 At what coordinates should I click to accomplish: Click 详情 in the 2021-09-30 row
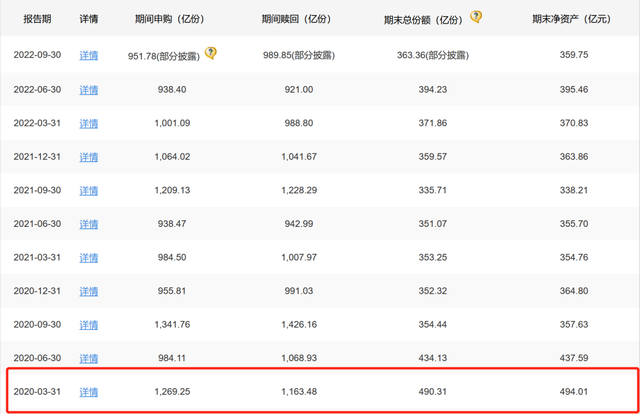tap(89, 191)
